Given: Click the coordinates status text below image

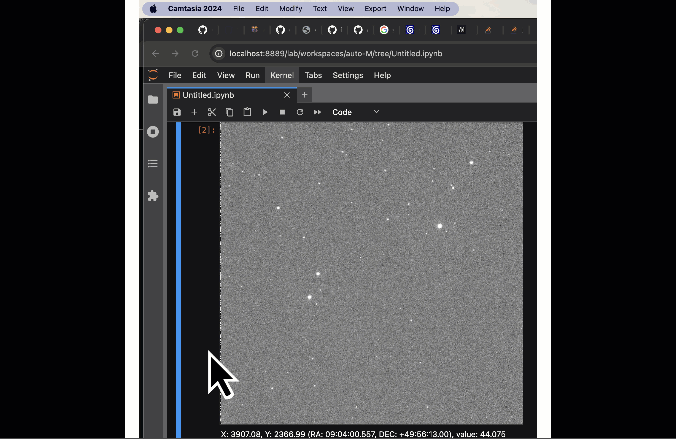Looking at the screenshot, I should 363,434.
